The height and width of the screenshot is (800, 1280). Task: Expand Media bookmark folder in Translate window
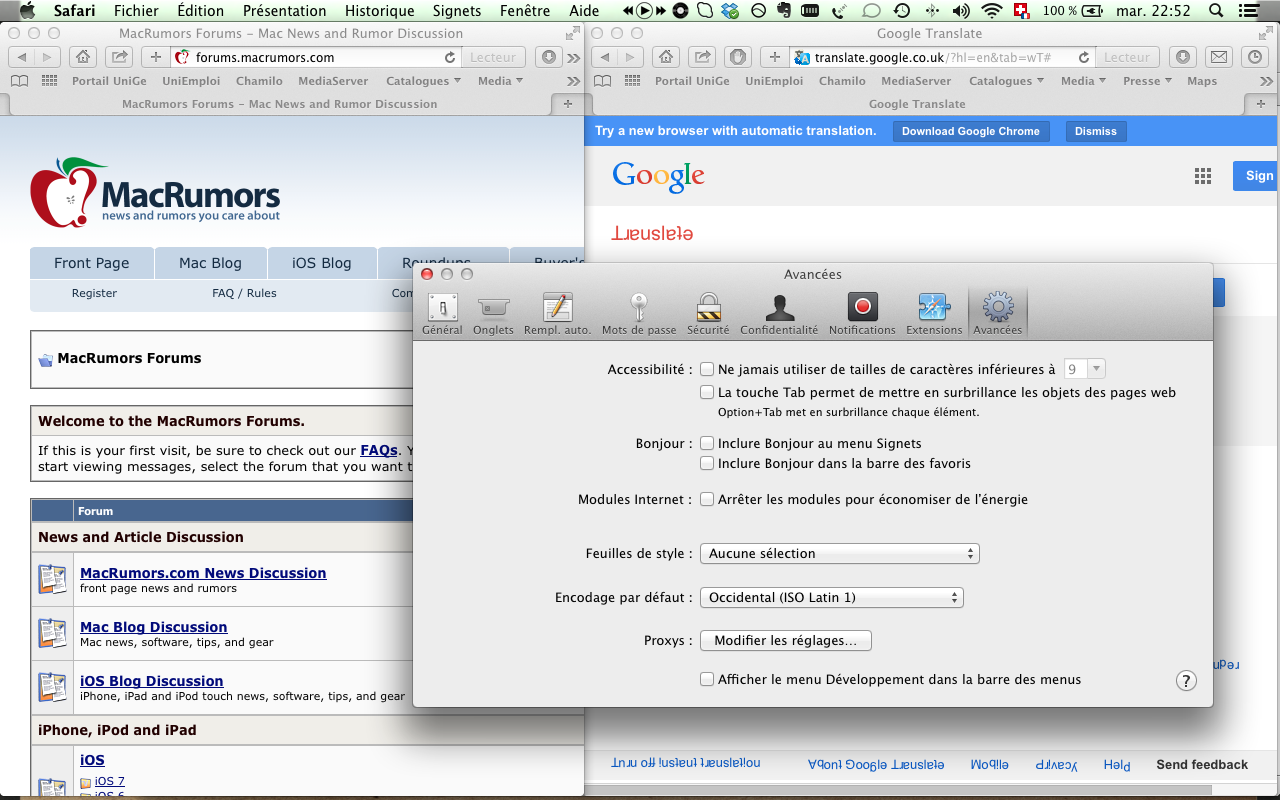(1084, 81)
